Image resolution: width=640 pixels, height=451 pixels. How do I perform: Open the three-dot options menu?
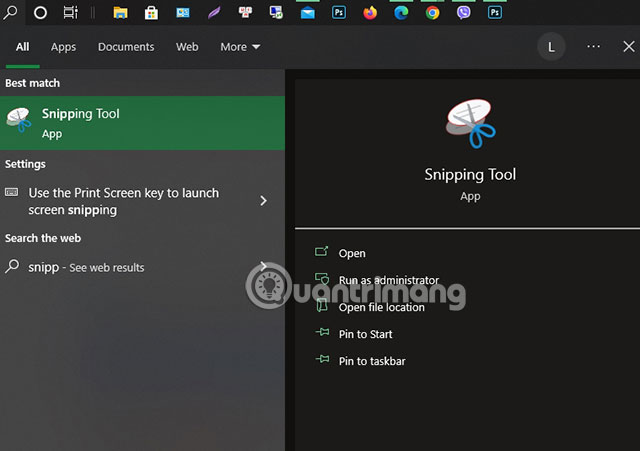(x=593, y=47)
